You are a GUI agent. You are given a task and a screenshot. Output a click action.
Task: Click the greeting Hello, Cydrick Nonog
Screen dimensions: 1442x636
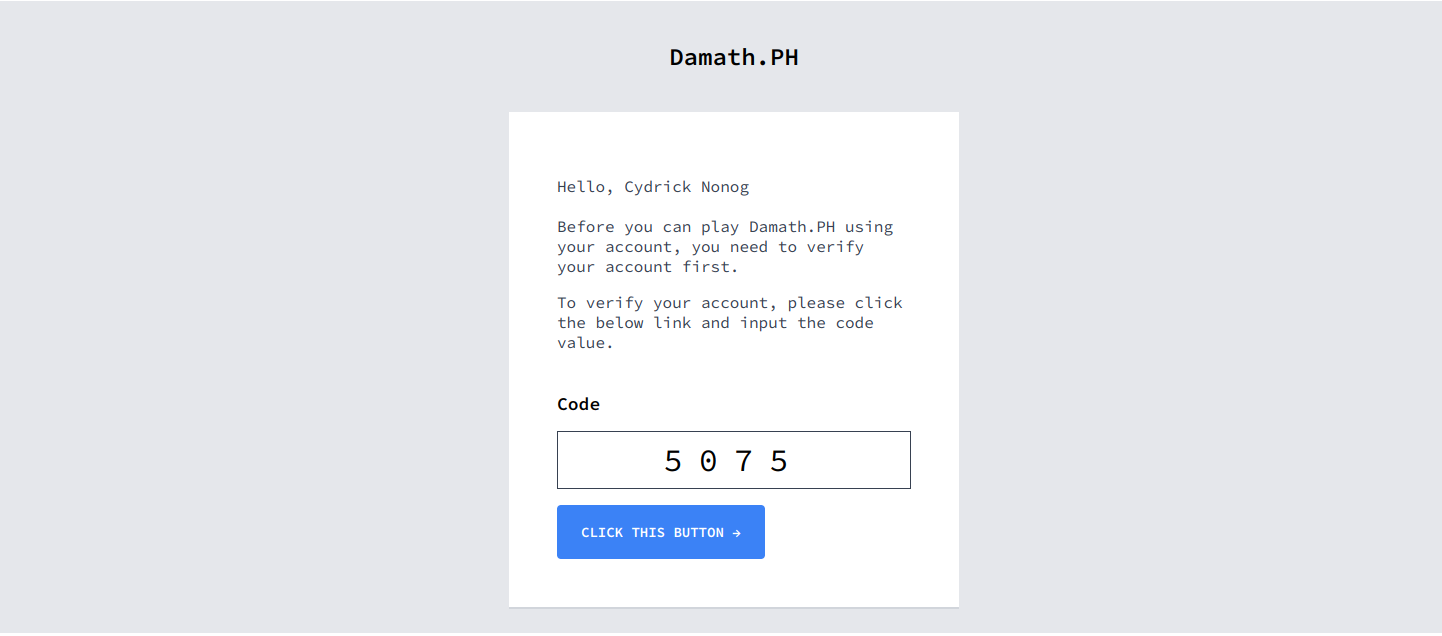653,187
